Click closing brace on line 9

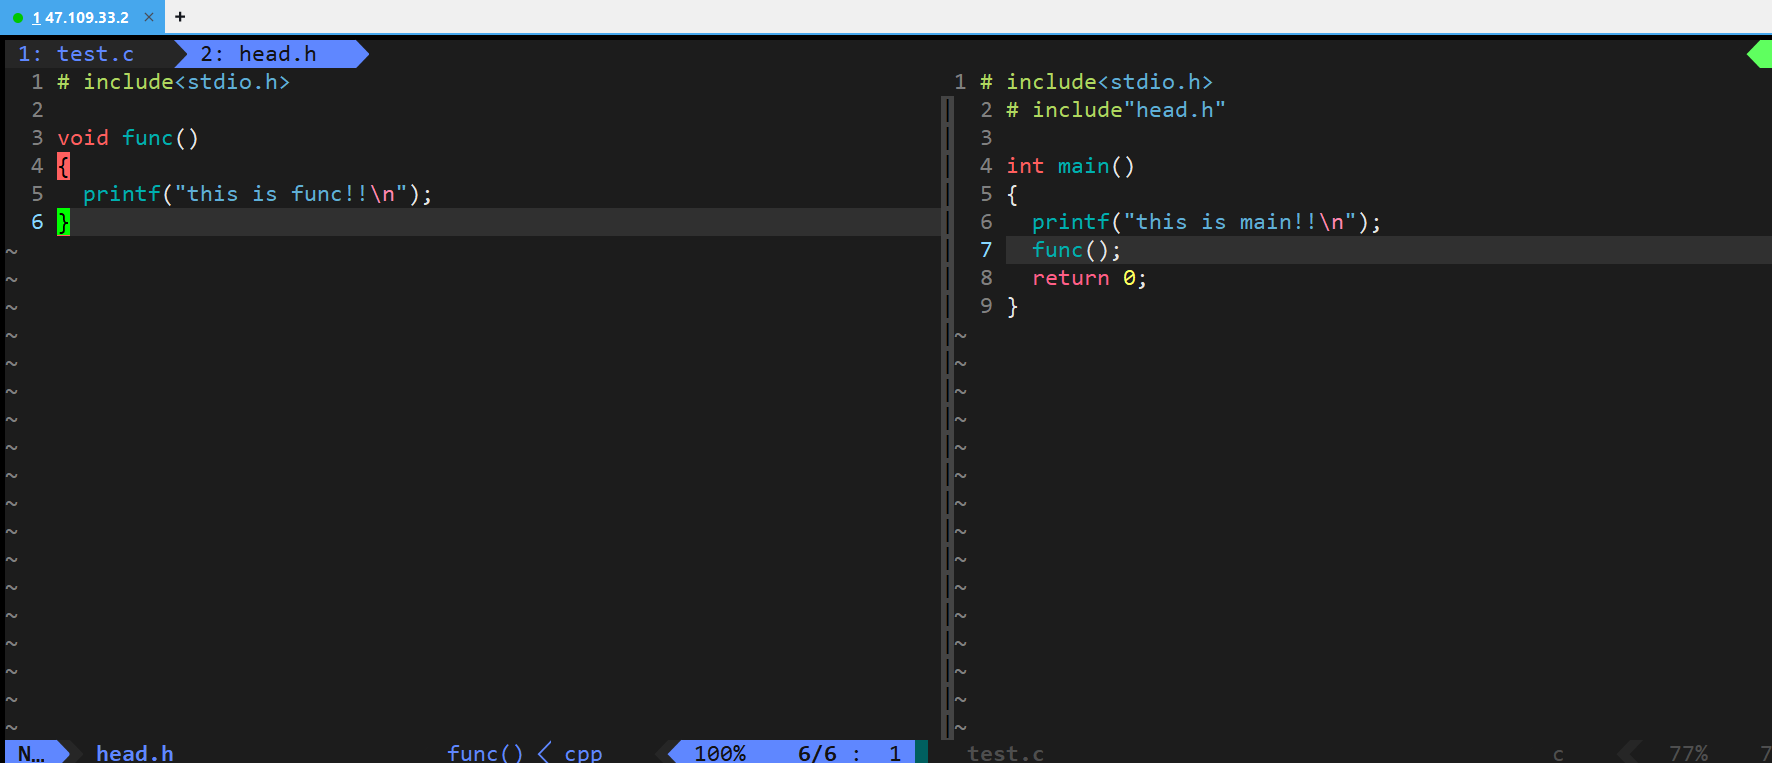point(1012,306)
